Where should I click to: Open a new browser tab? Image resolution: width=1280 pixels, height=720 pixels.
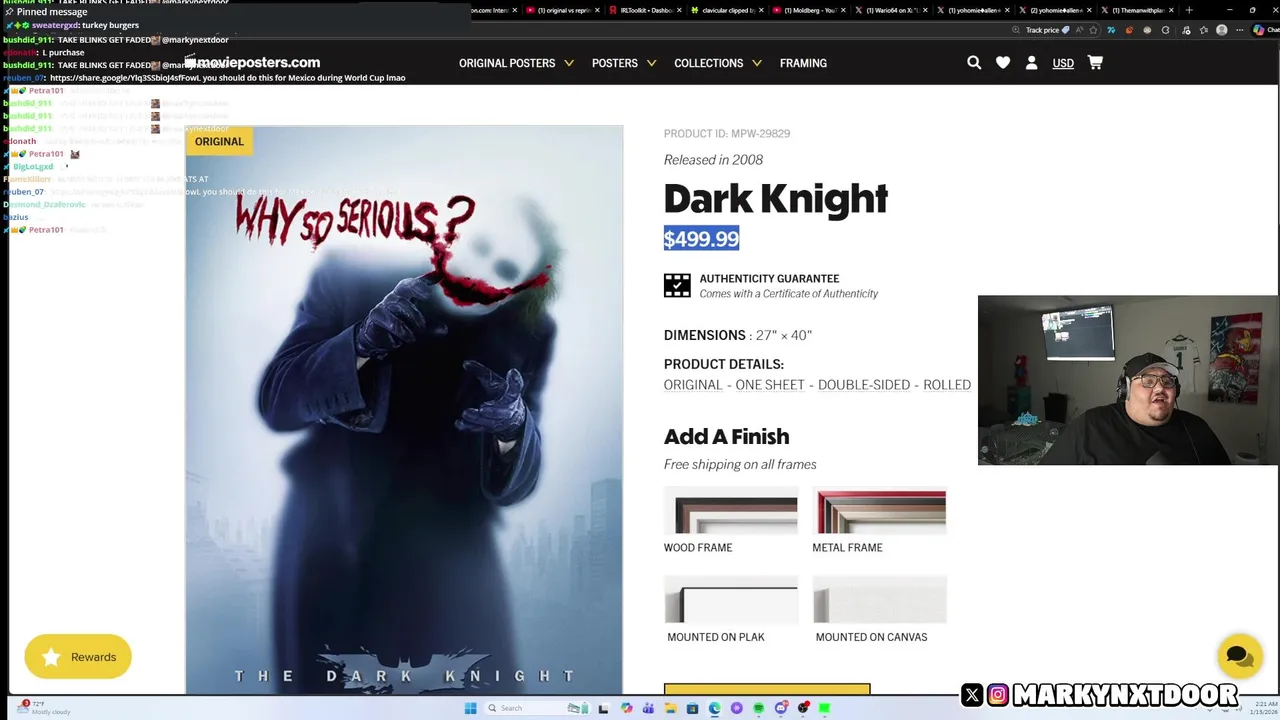coord(1188,10)
